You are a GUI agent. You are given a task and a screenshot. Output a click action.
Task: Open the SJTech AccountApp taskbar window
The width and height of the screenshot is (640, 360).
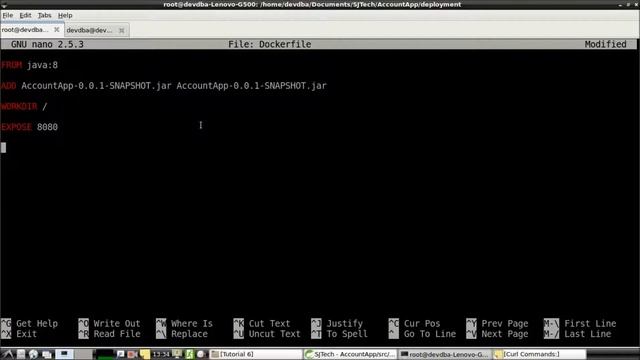point(350,354)
